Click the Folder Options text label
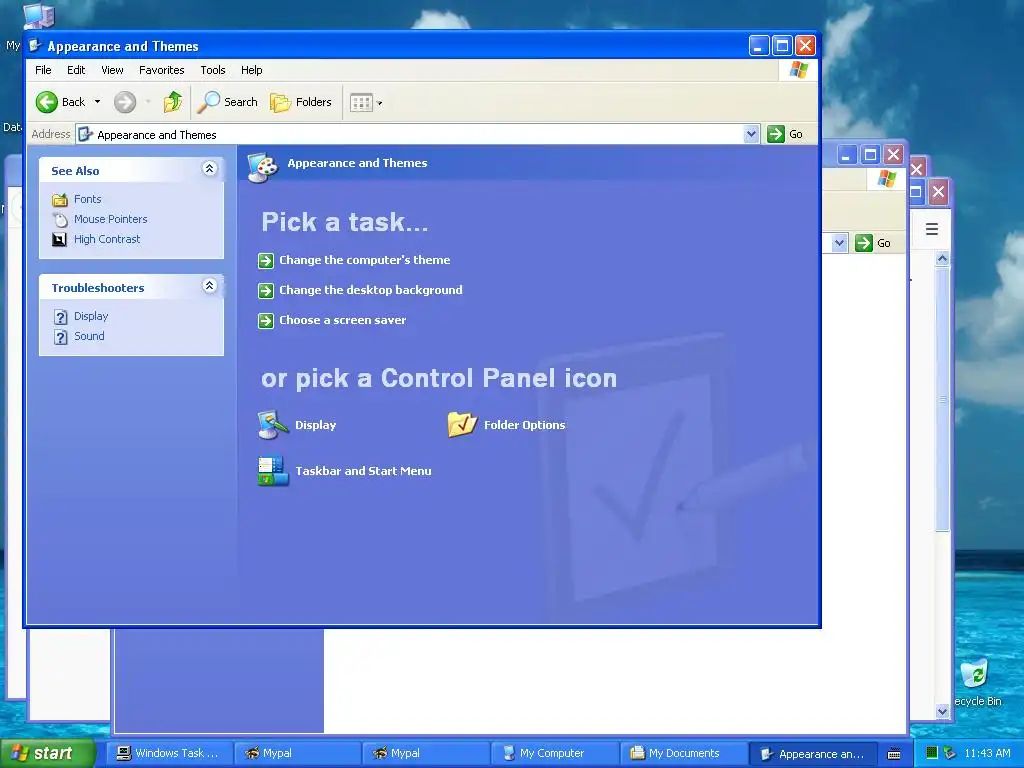Image resolution: width=1024 pixels, height=768 pixels. [524, 424]
